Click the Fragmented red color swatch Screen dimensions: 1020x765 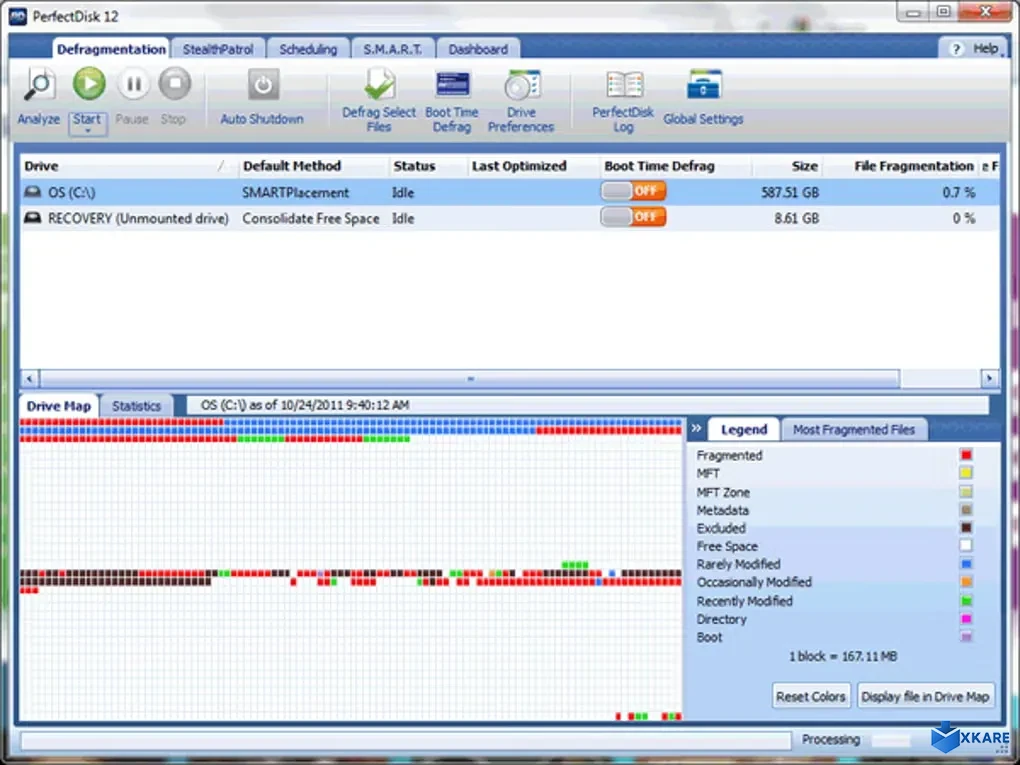(966, 455)
